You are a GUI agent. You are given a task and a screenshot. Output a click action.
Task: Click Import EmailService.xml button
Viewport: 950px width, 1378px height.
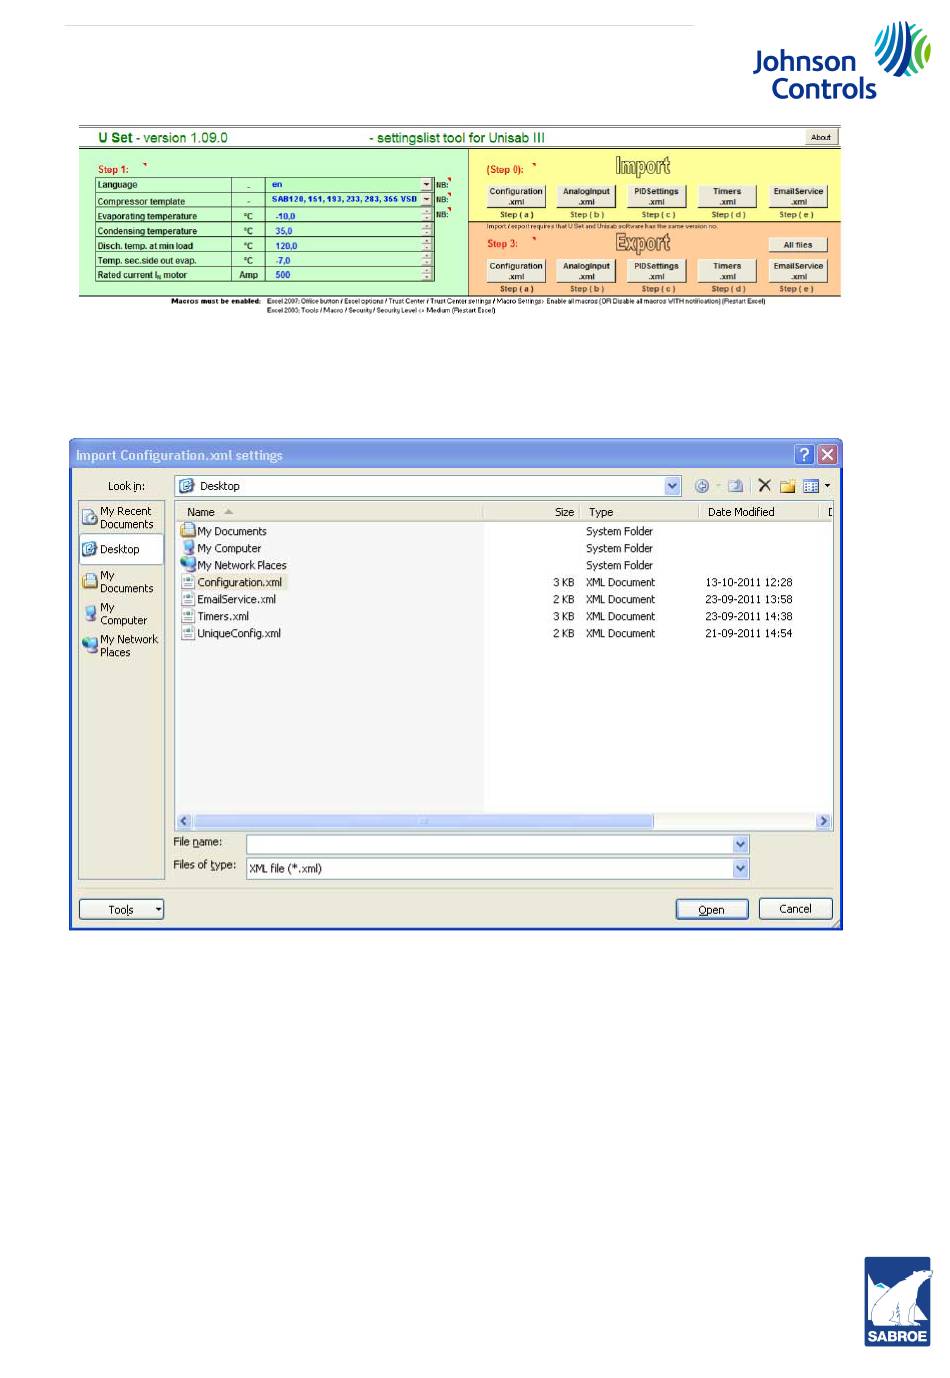(798, 196)
